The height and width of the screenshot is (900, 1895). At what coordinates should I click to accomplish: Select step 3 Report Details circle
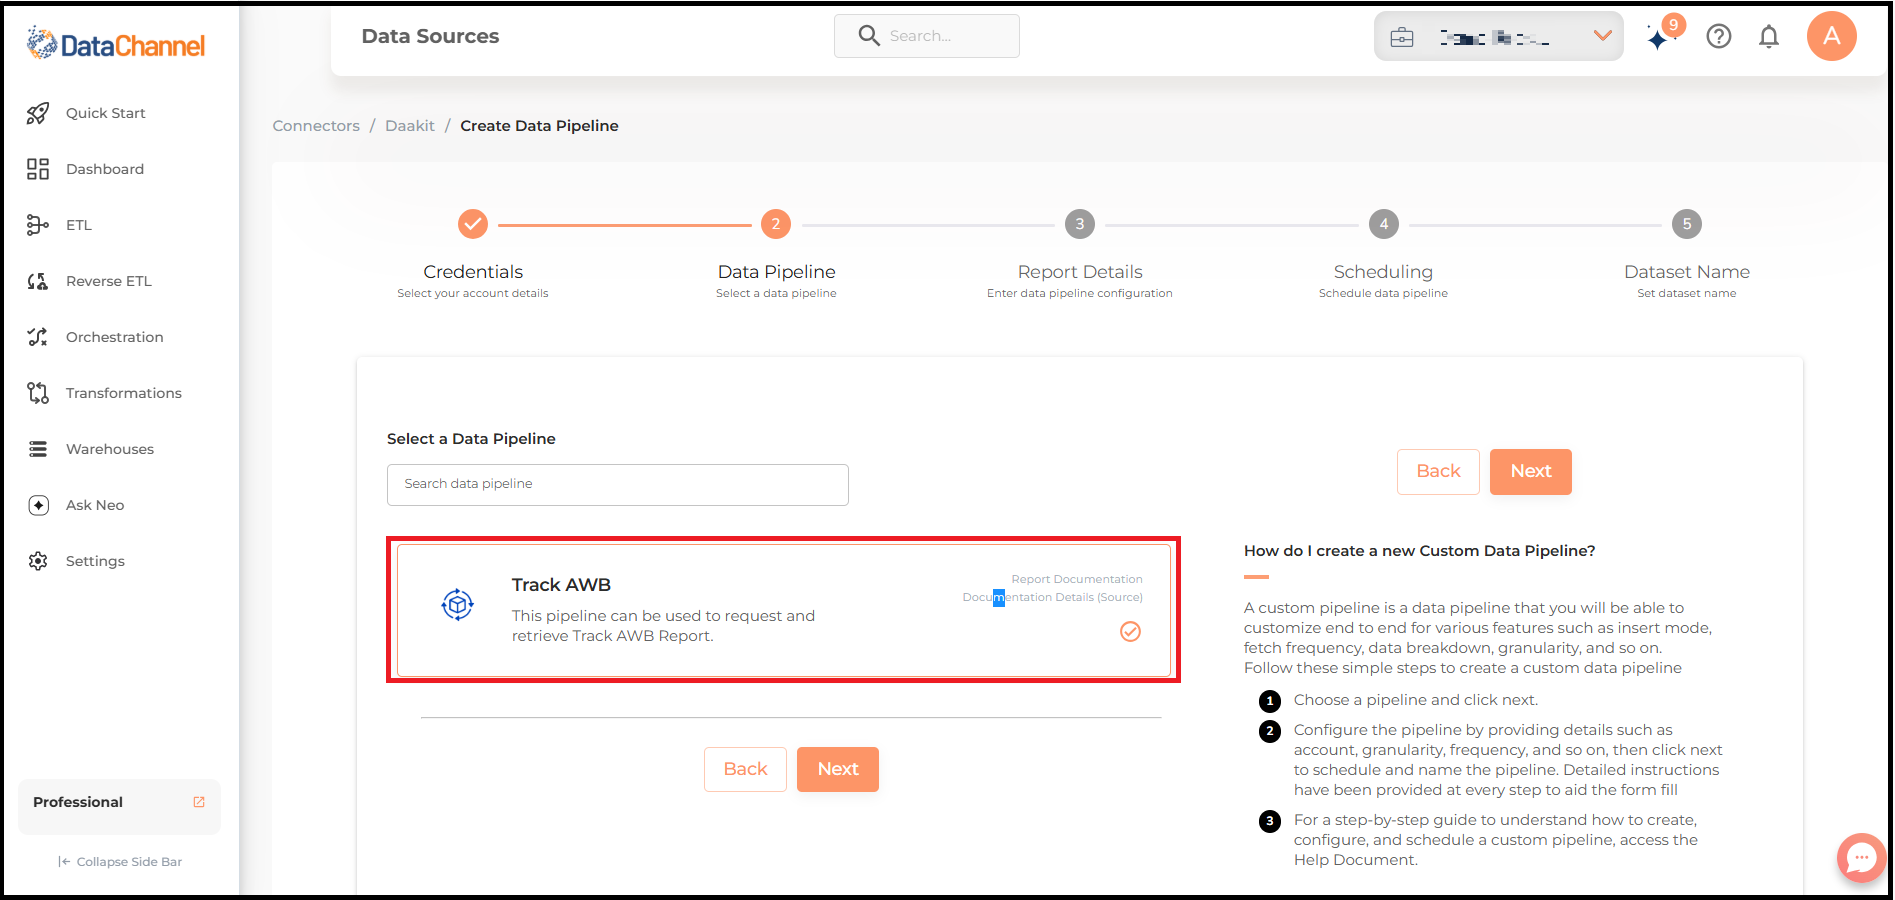point(1080,224)
